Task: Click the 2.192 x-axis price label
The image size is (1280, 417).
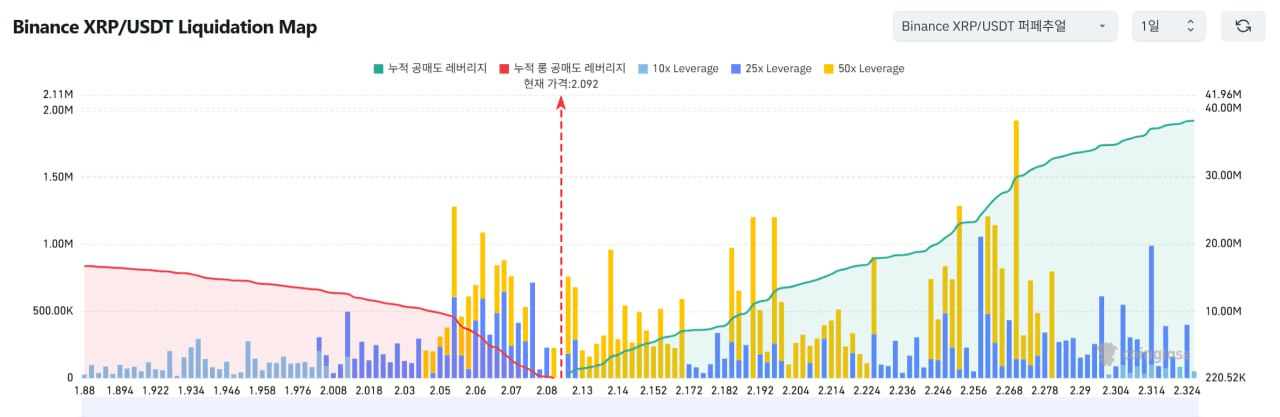Action: click(x=760, y=391)
